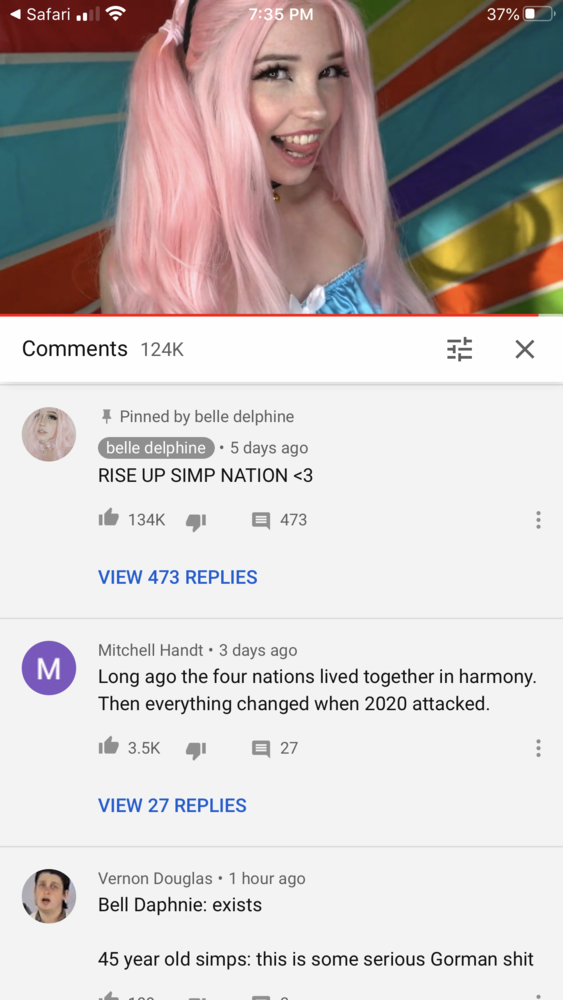563x1000 pixels.
Task: Open Vernon Douglas's profile picture
Action: [49, 895]
